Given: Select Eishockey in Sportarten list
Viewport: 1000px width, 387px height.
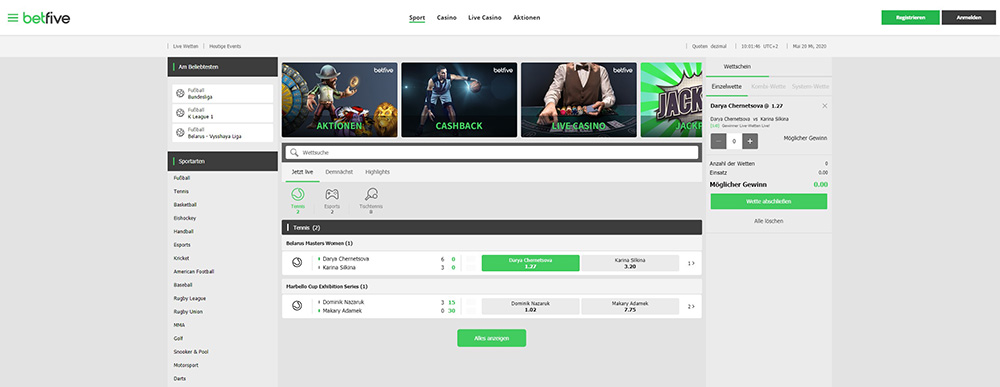Looking at the screenshot, I should (184, 219).
